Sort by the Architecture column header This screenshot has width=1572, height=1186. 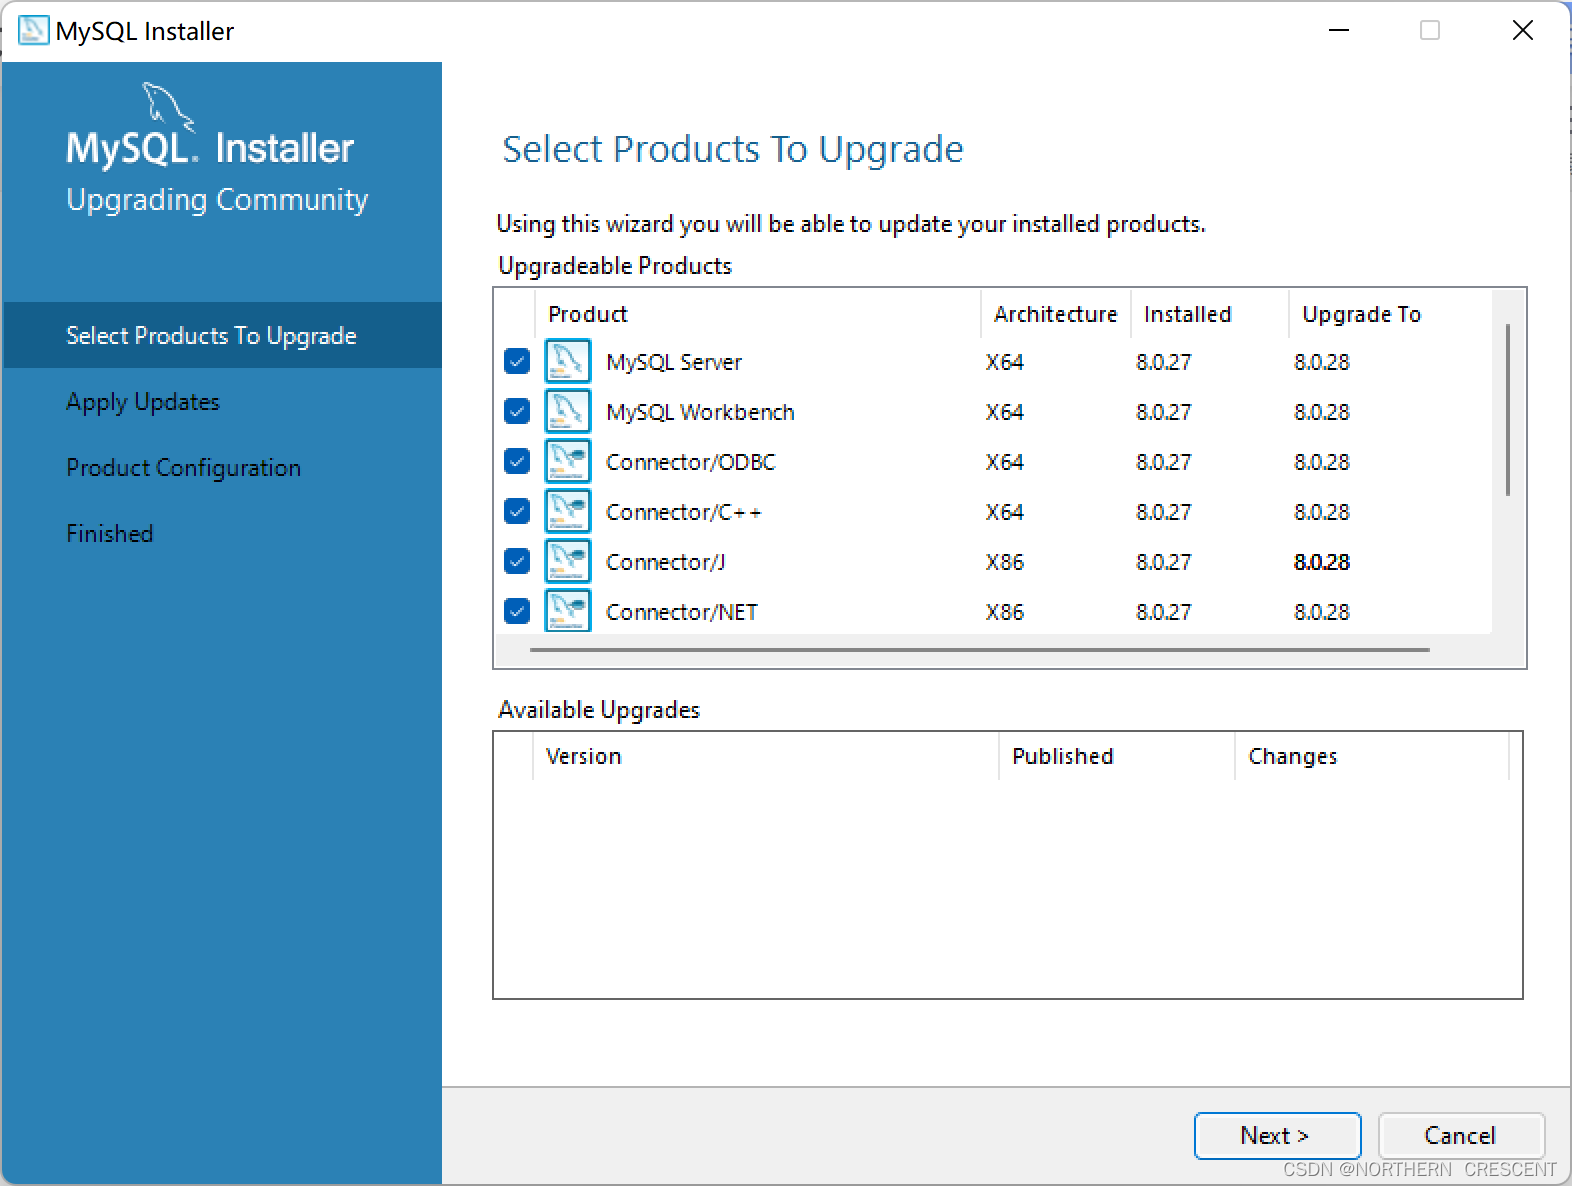[1056, 314]
